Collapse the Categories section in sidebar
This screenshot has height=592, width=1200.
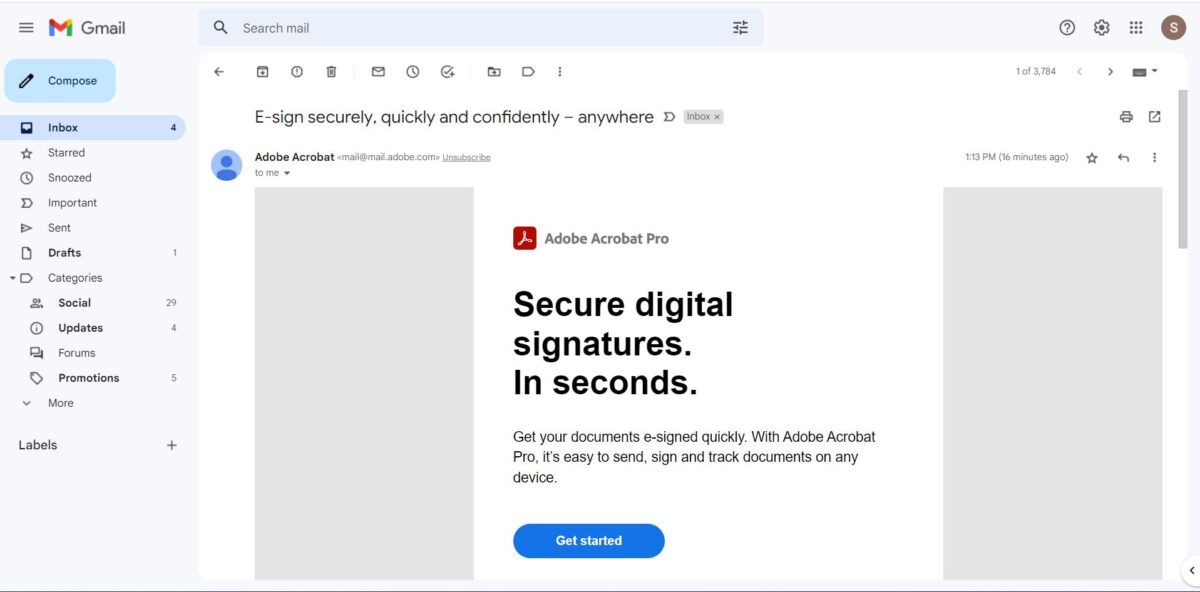[12, 278]
